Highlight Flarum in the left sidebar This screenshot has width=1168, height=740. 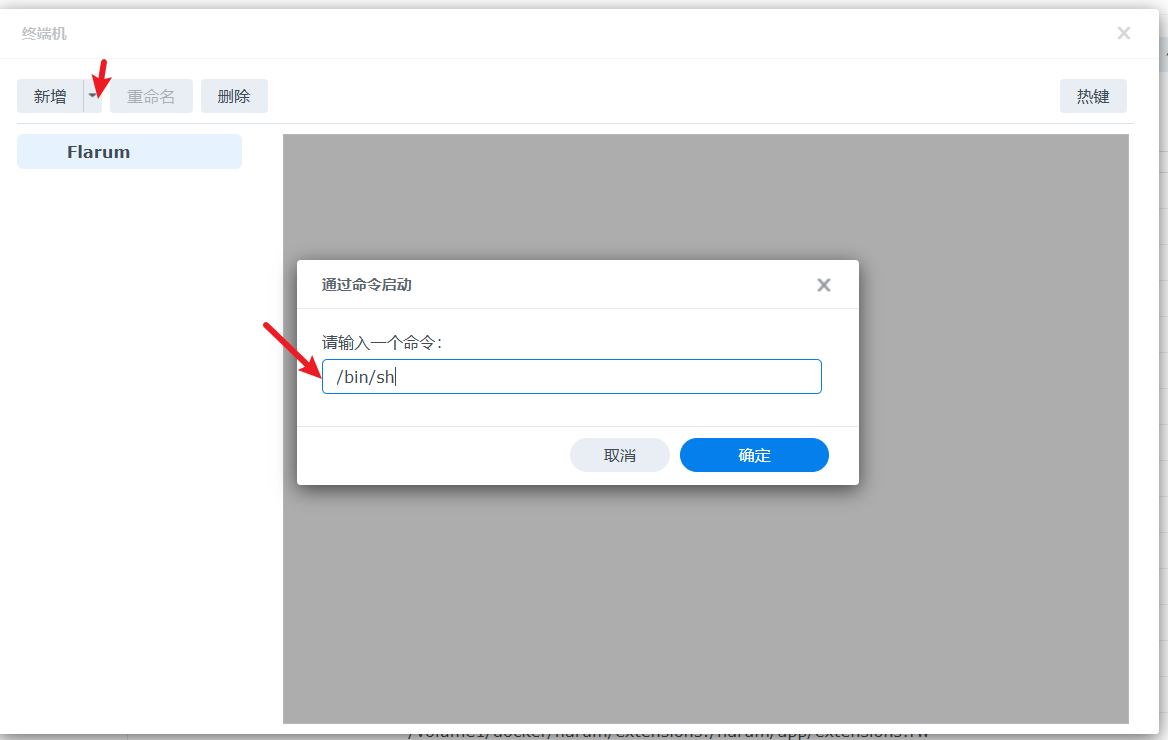(128, 151)
